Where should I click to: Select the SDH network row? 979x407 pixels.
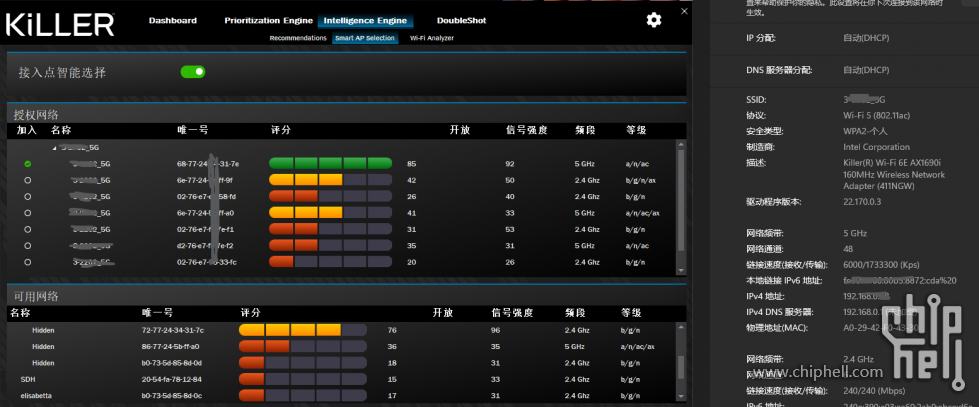(x=342, y=379)
